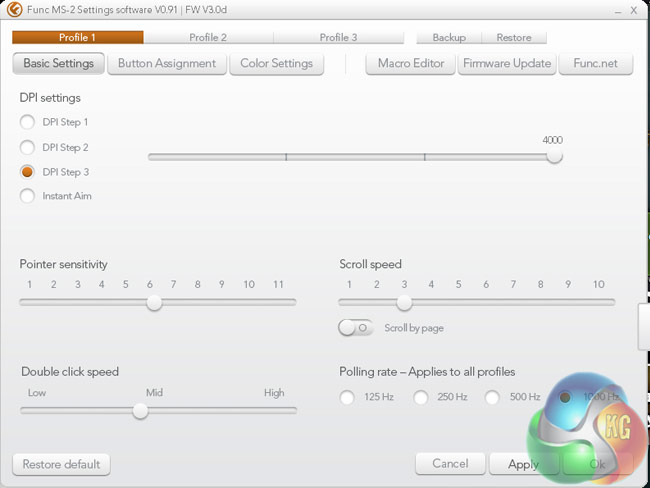Viewport: 650px width, 488px height.
Task: Click the Cancel button
Action: pos(450,464)
